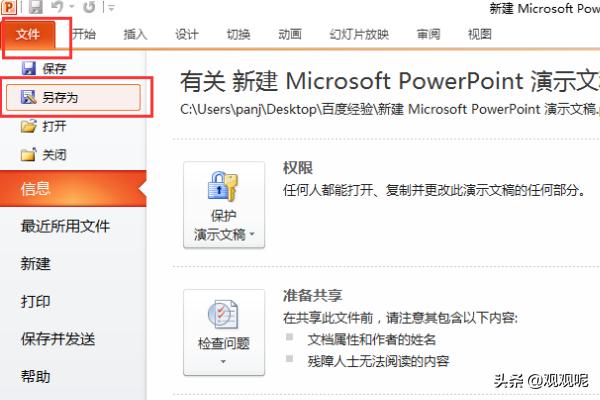Switch to the 视图 ribbon tab
Screen dimensions: 600x400
point(479,34)
